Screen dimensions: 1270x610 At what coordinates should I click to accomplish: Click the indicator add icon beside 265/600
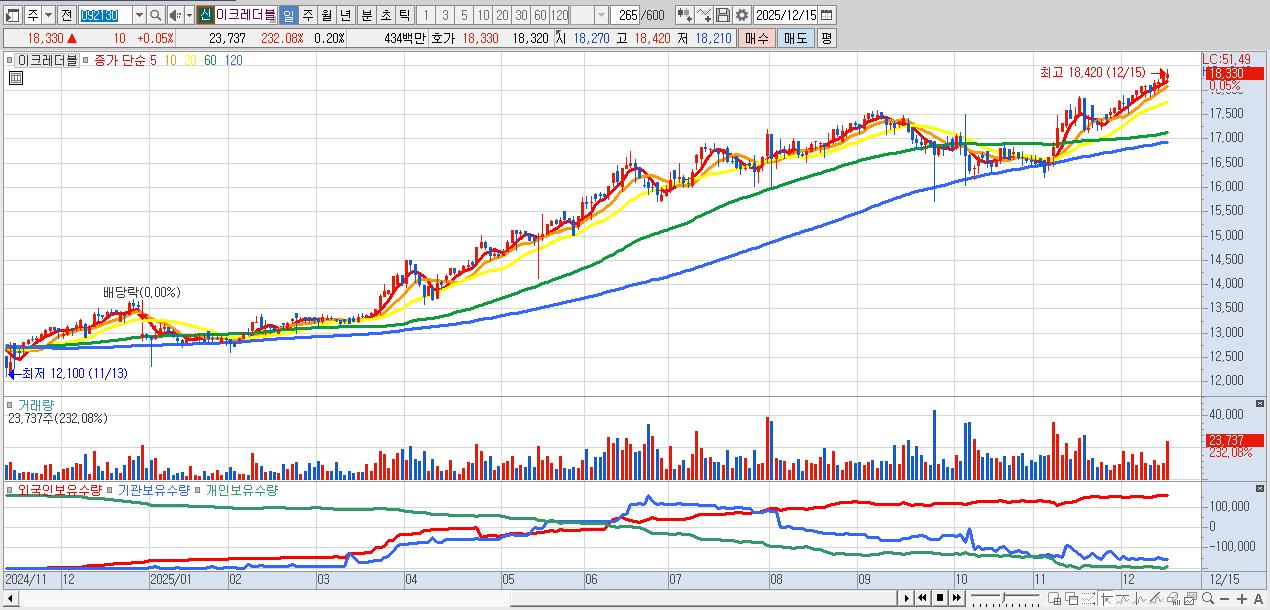pyautogui.click(x=684, y=15)
